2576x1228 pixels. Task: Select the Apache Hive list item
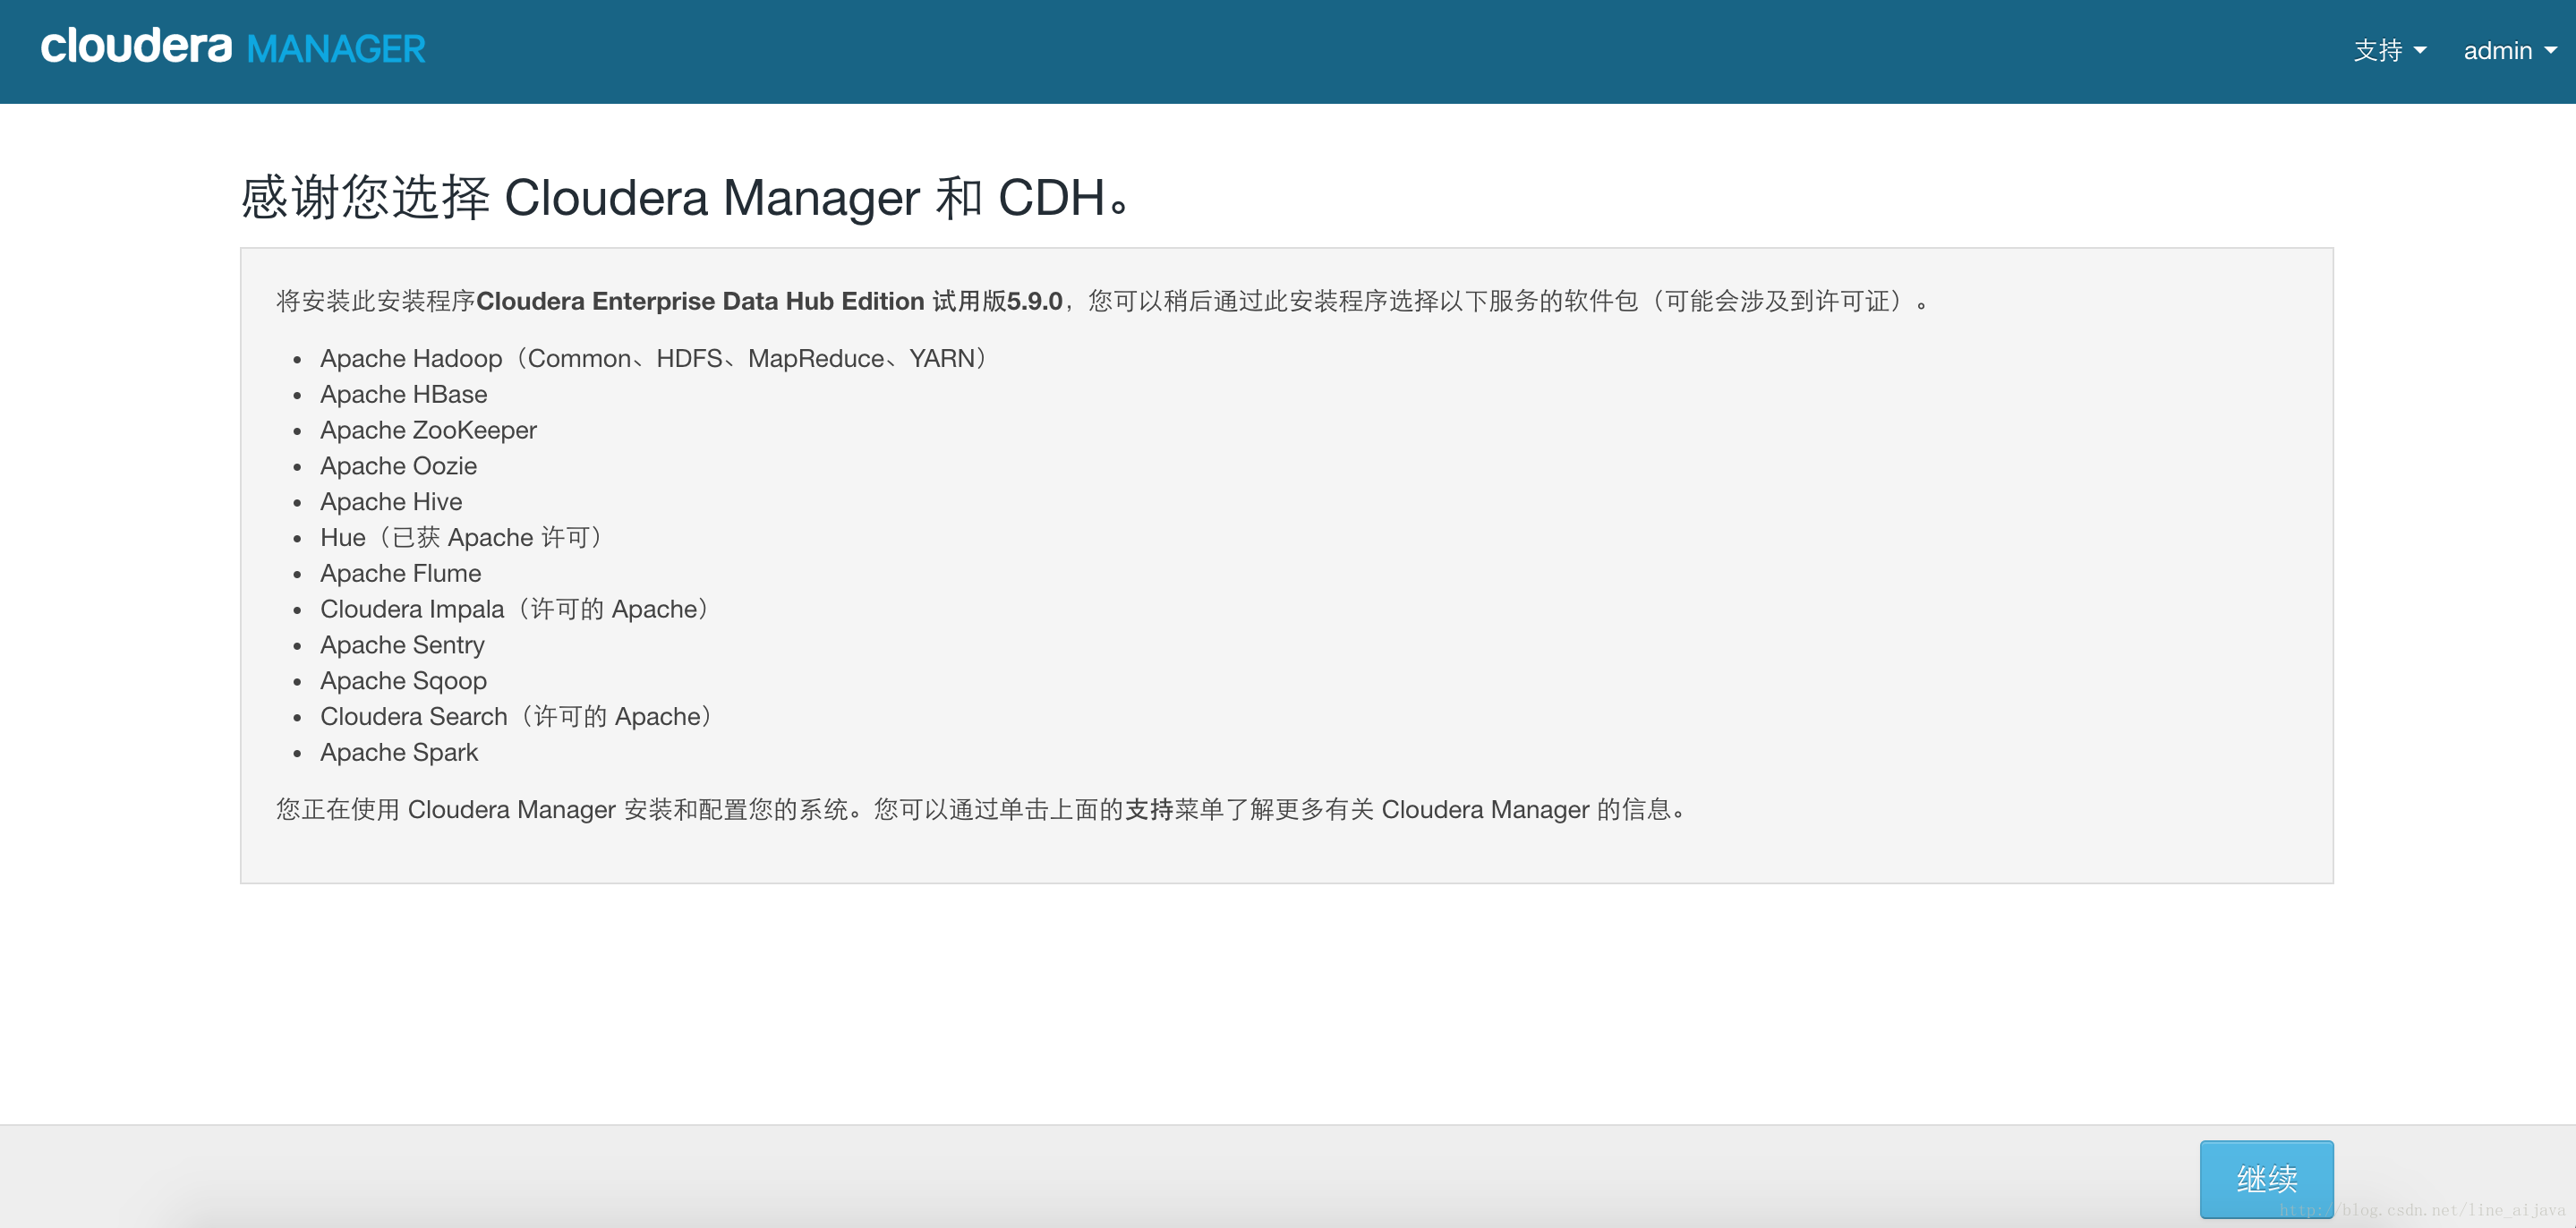391,501
